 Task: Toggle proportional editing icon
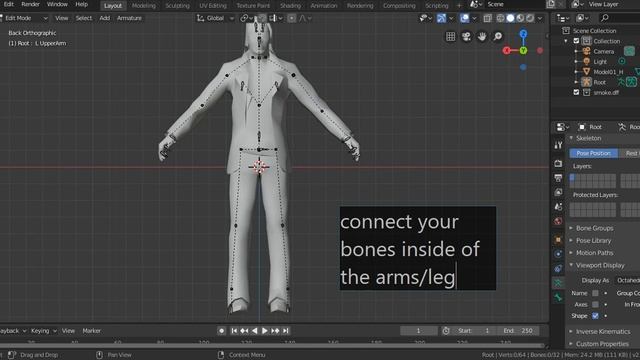pos(291,18)
